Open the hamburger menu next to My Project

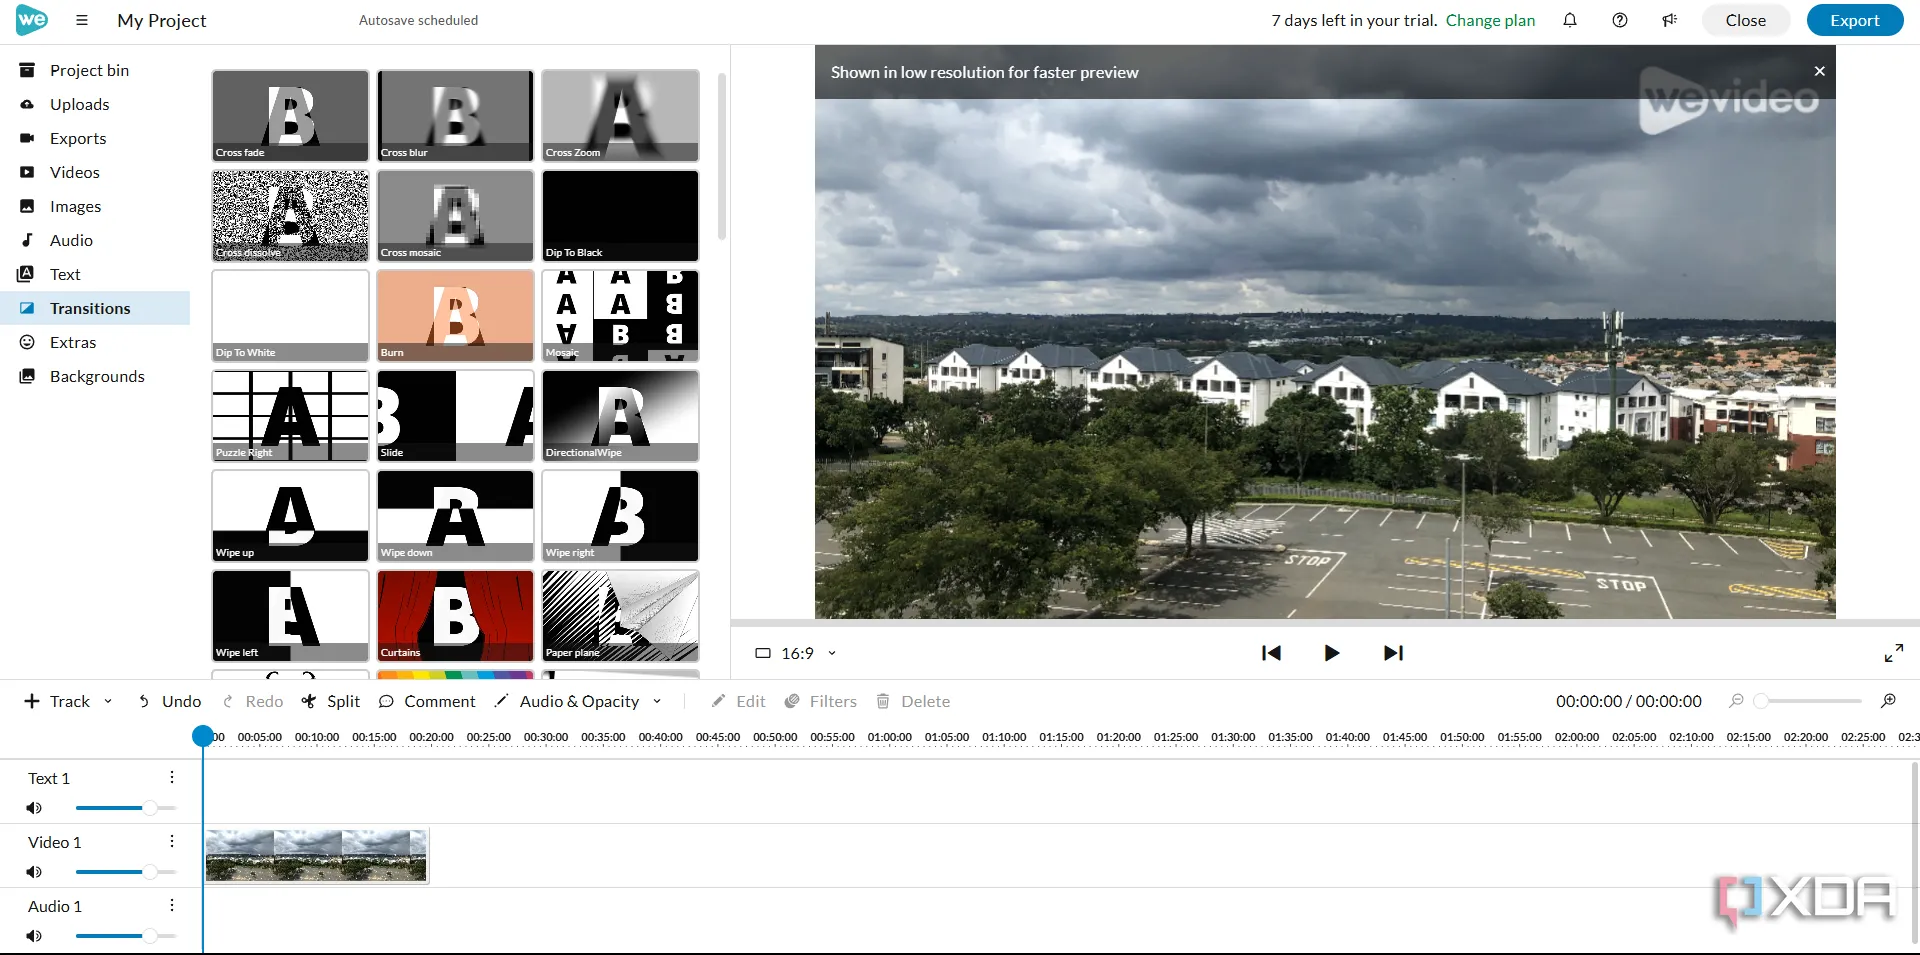82,20
